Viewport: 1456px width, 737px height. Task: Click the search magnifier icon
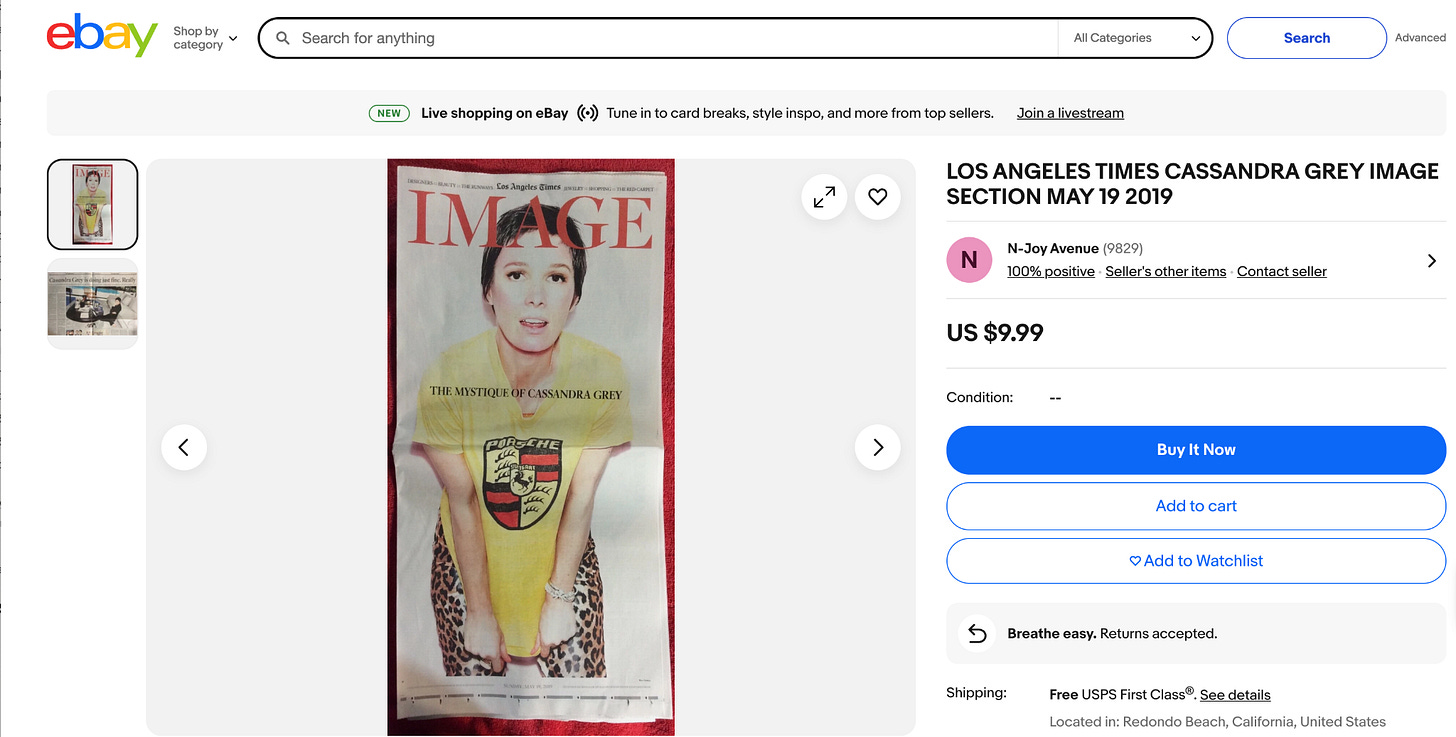click(283, 38)
